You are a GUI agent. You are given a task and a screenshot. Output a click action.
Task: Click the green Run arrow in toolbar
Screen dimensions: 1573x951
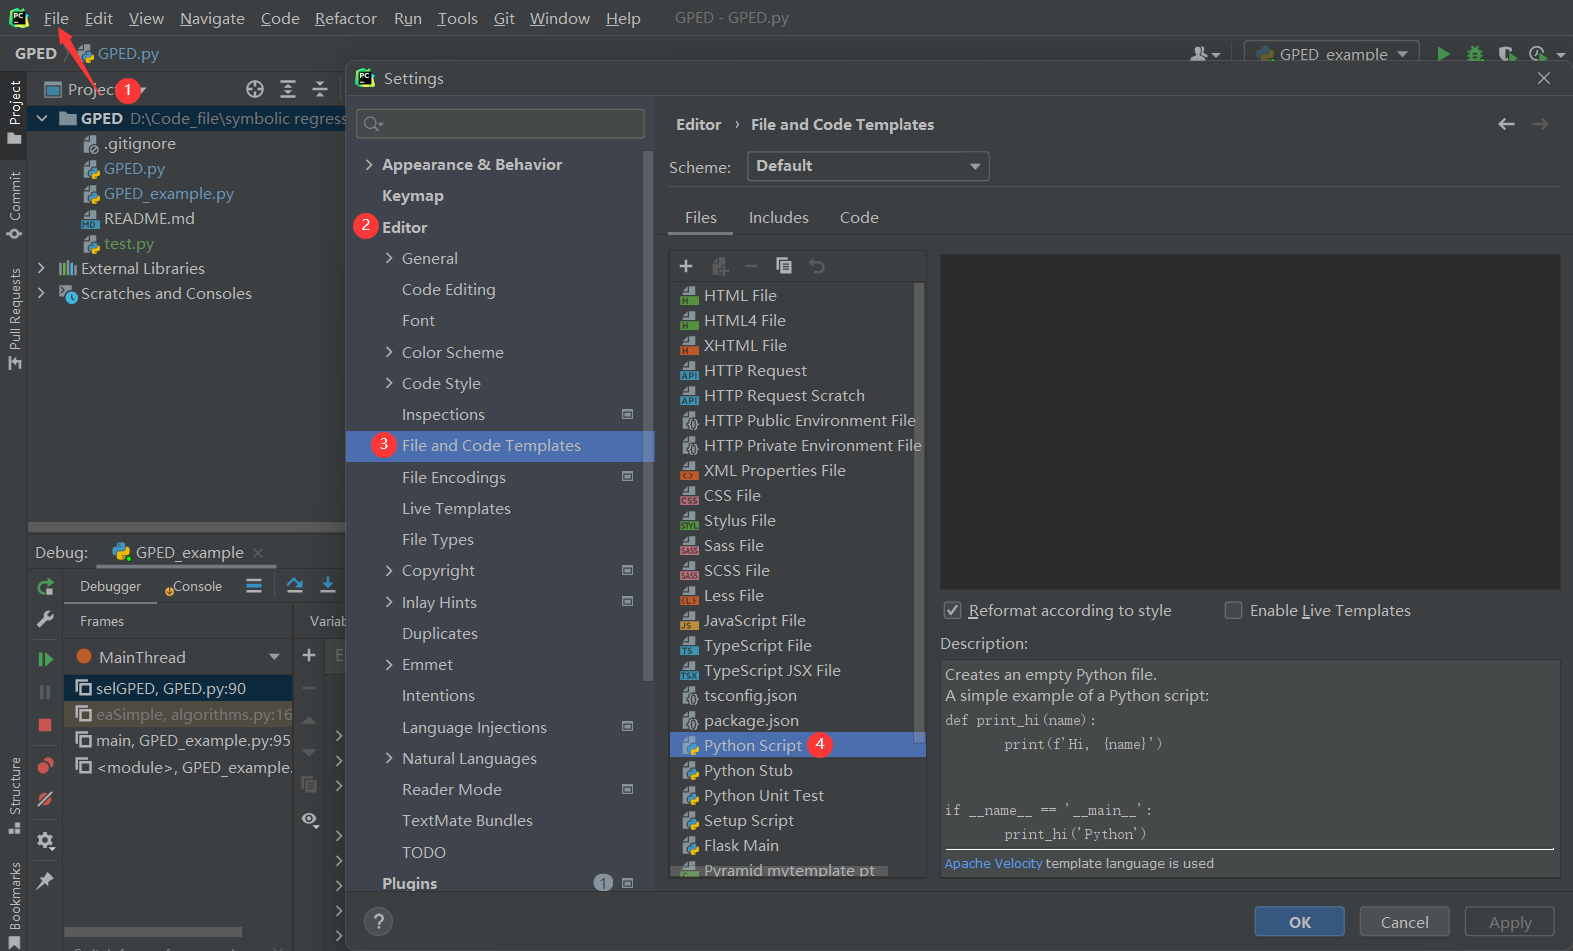[1443, 54]
